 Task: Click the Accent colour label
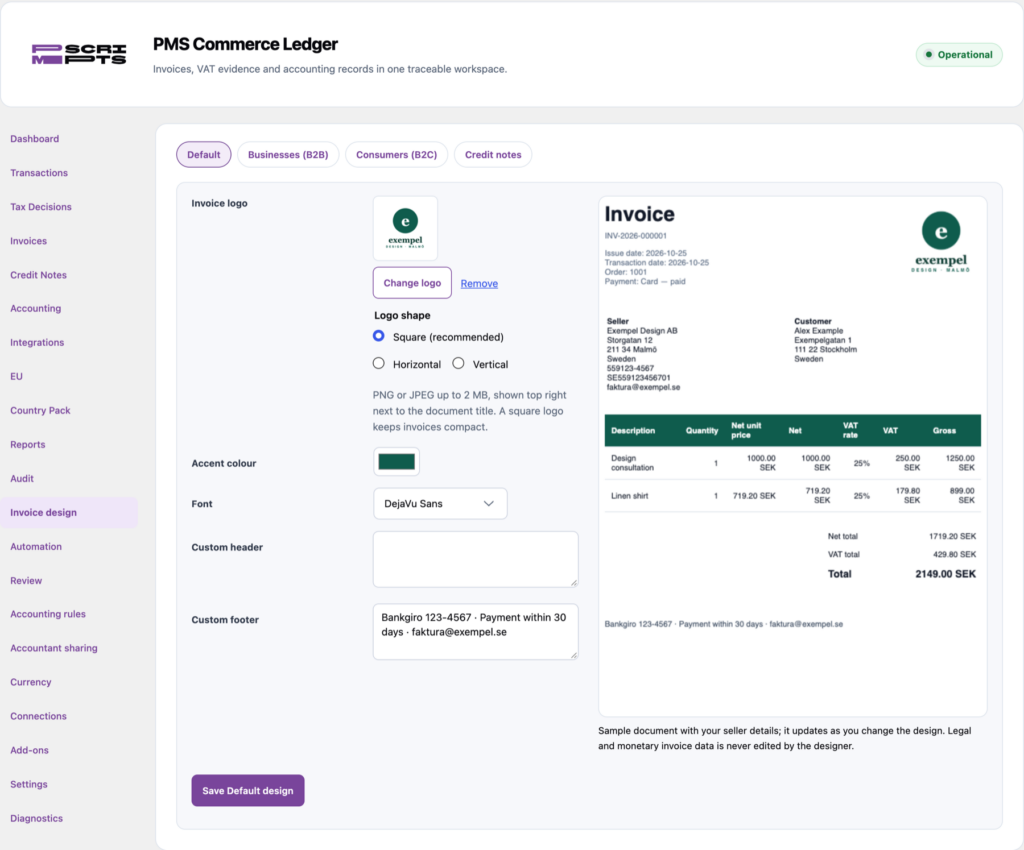point(223,463)
